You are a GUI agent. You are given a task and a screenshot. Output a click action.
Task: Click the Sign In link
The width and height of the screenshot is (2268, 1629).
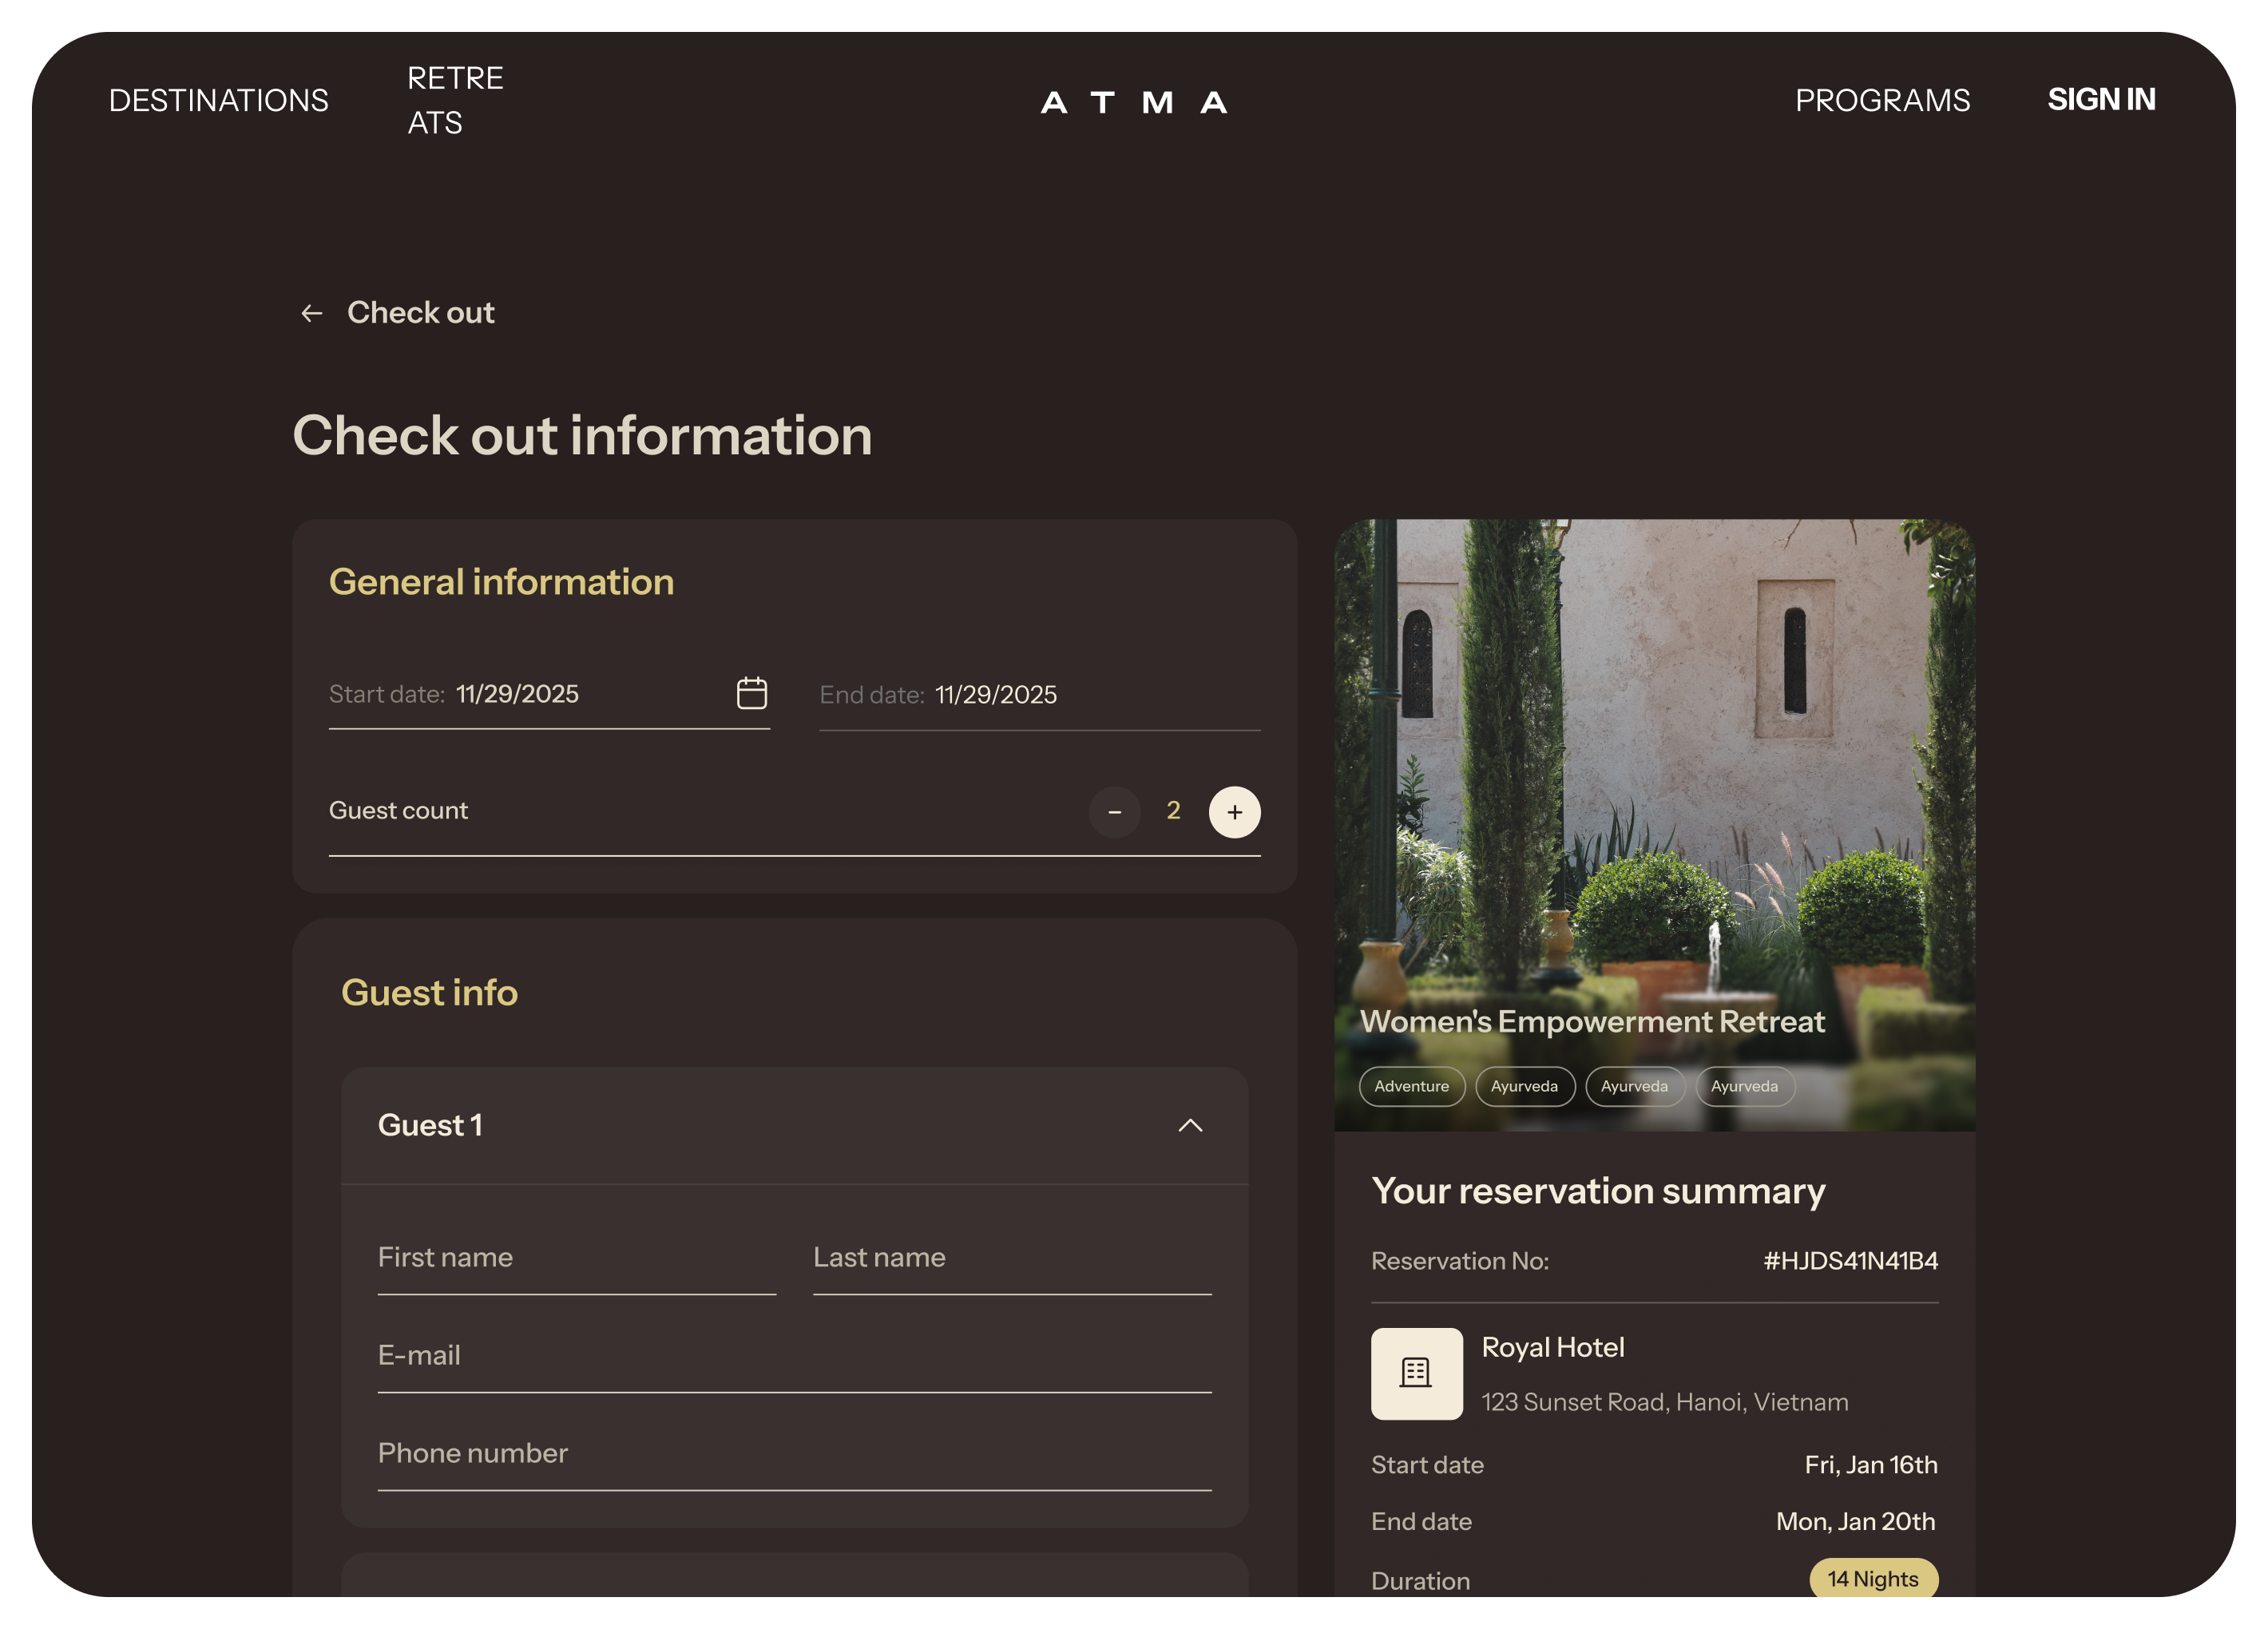(x=2100, y=99)
